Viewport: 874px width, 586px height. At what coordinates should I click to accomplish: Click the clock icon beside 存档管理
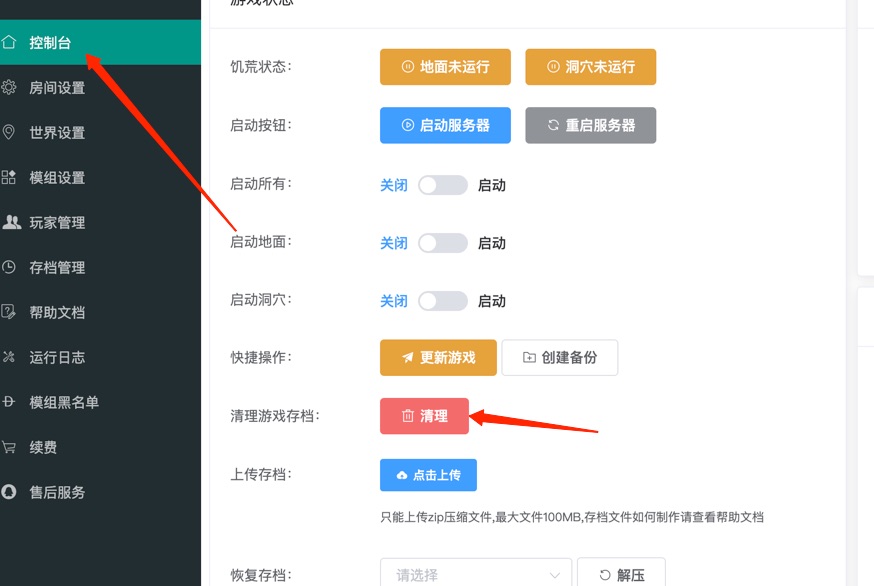point(9,267)
